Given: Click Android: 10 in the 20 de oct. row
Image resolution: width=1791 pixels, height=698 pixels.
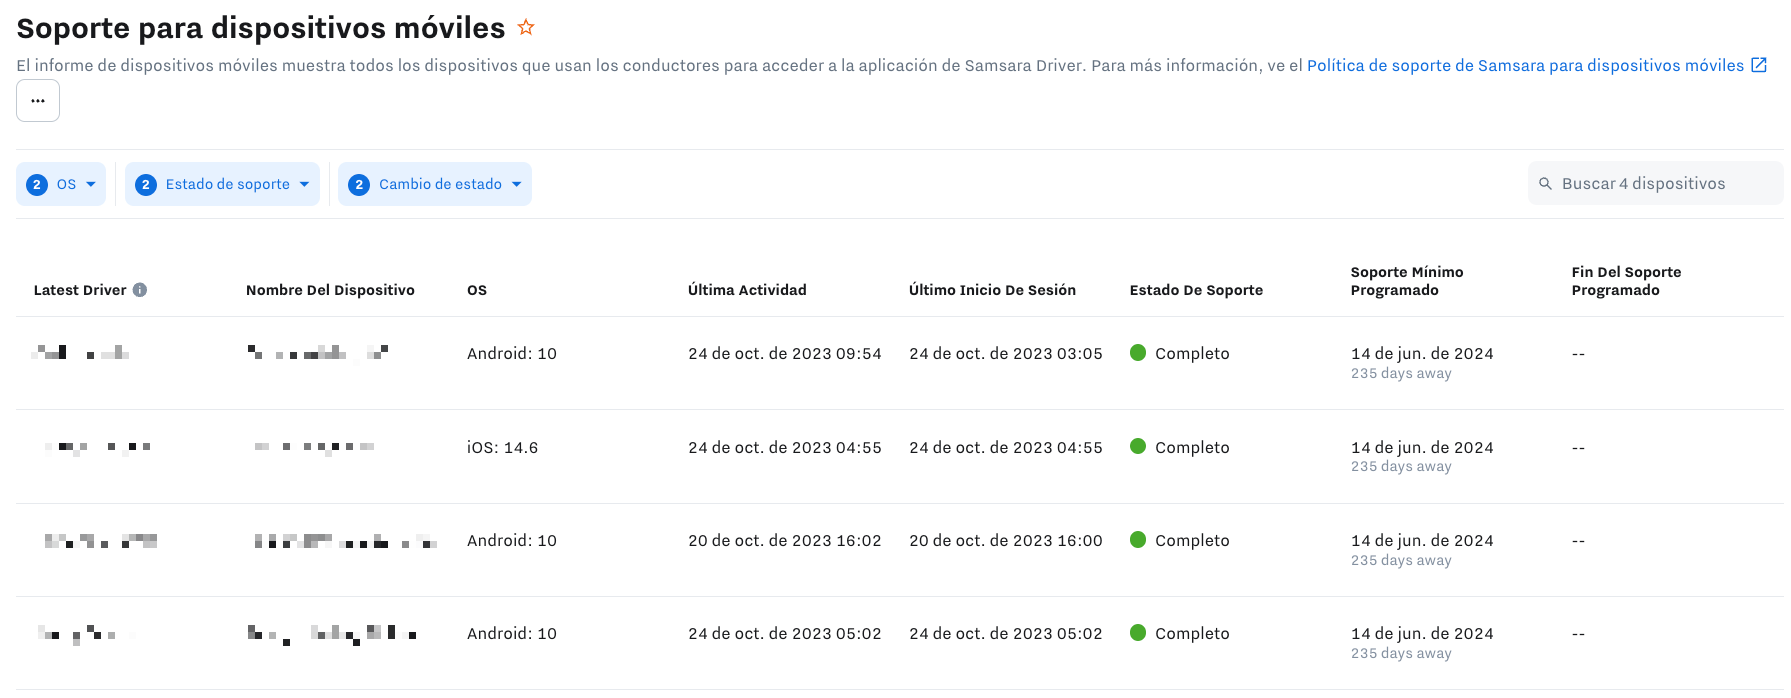Looking at the screenshot, I should pyautogui.click(x=512, y=540).
